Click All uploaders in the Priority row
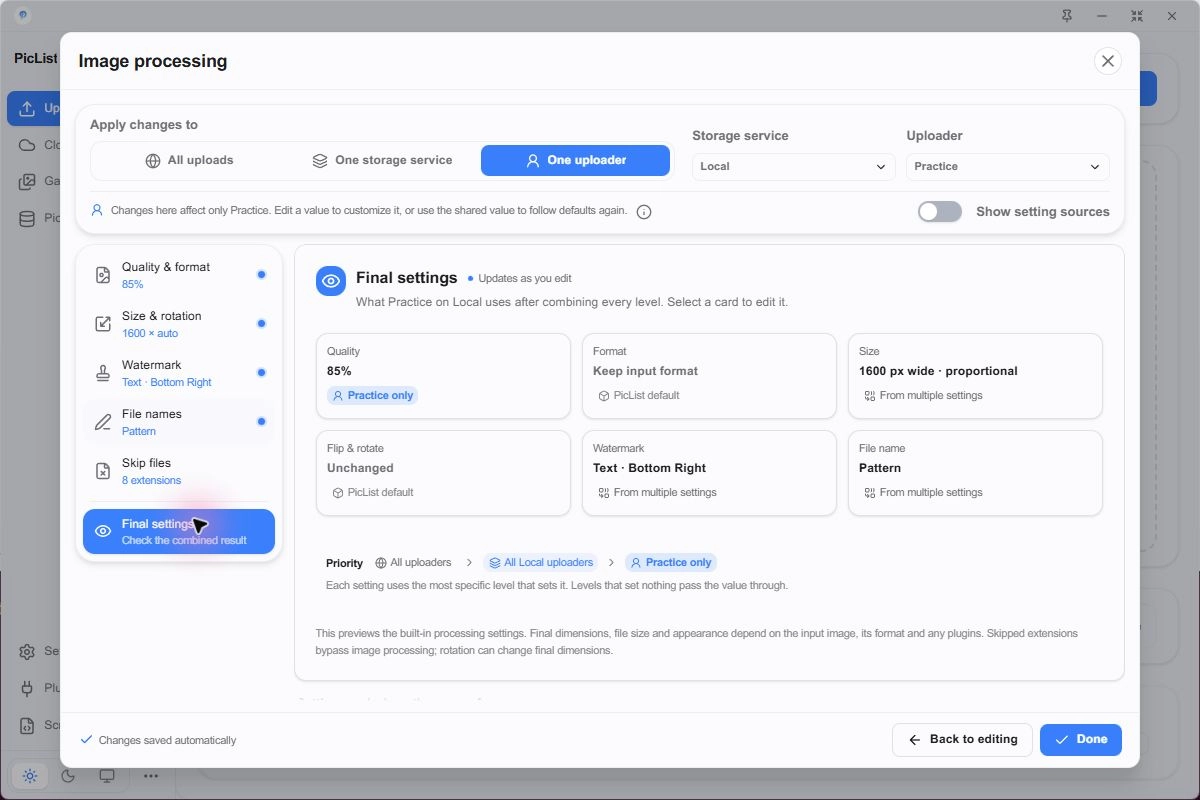The height and width of the screenshot is (800, 1200). click(413, 563)
